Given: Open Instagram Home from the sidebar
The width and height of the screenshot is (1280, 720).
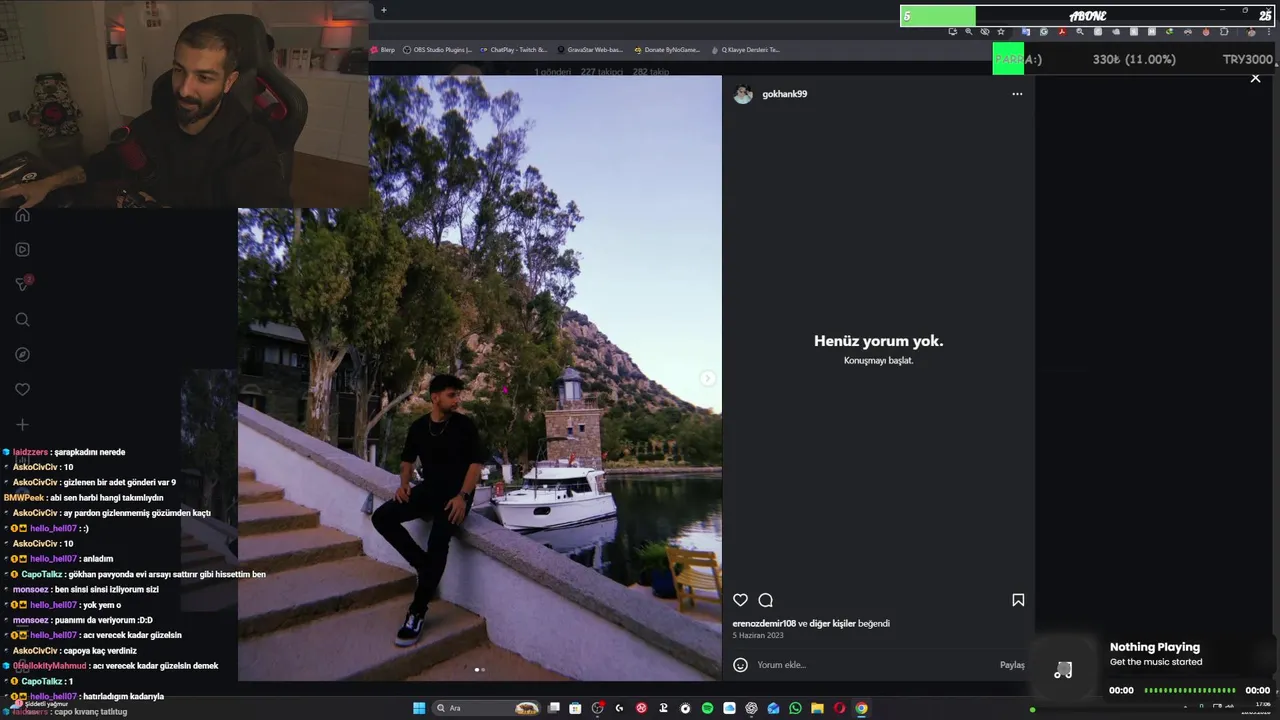Looking at the screenshot, I should pyautogui.click(x=22, y=215).
